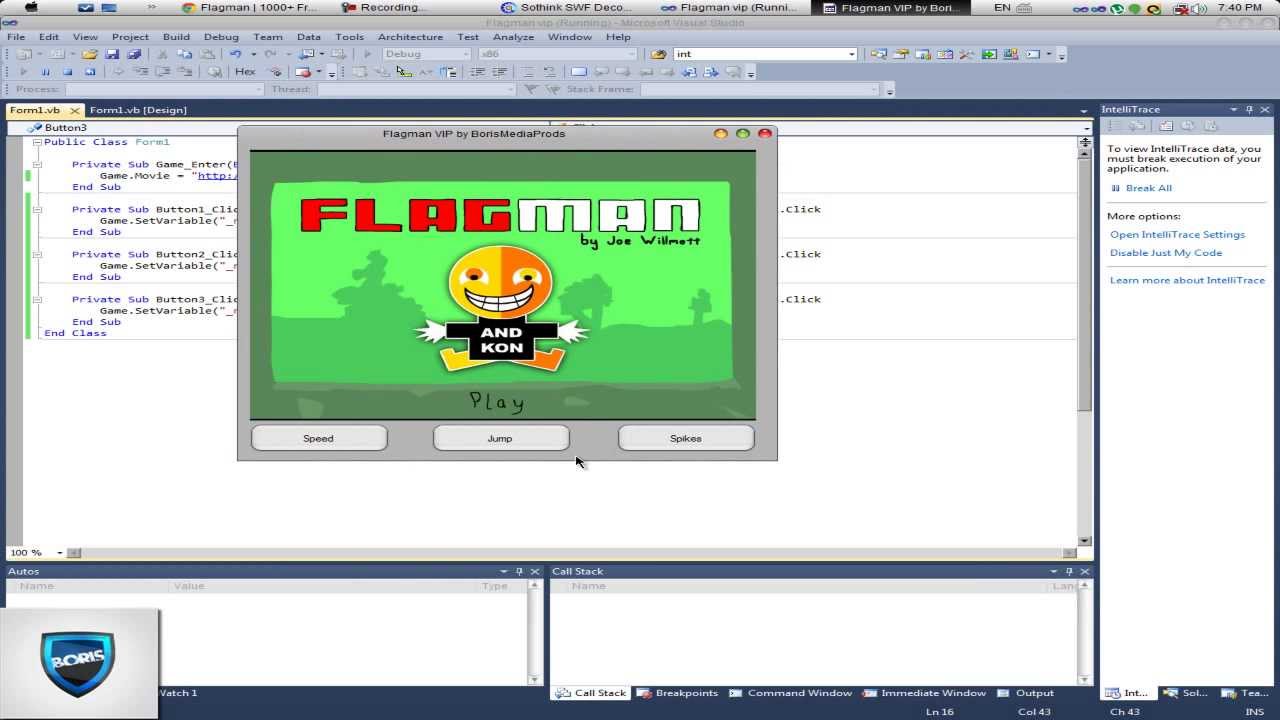Switch to Form1.vb [Design] tab
1280x720 pixels.
(x=138, y=110)
